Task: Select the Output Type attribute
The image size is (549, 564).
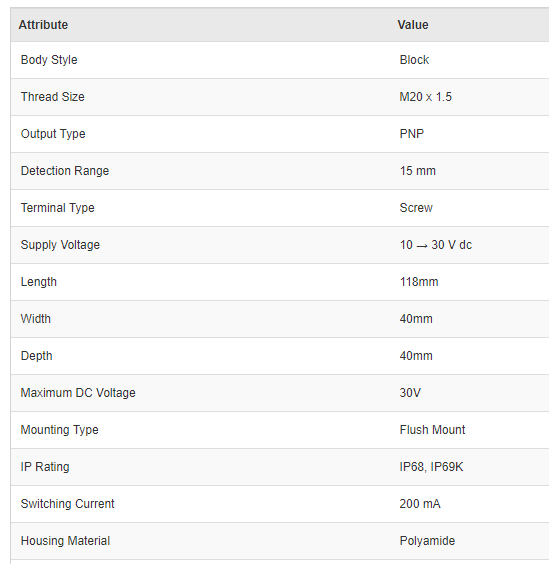Action: (x=53, y=134)
